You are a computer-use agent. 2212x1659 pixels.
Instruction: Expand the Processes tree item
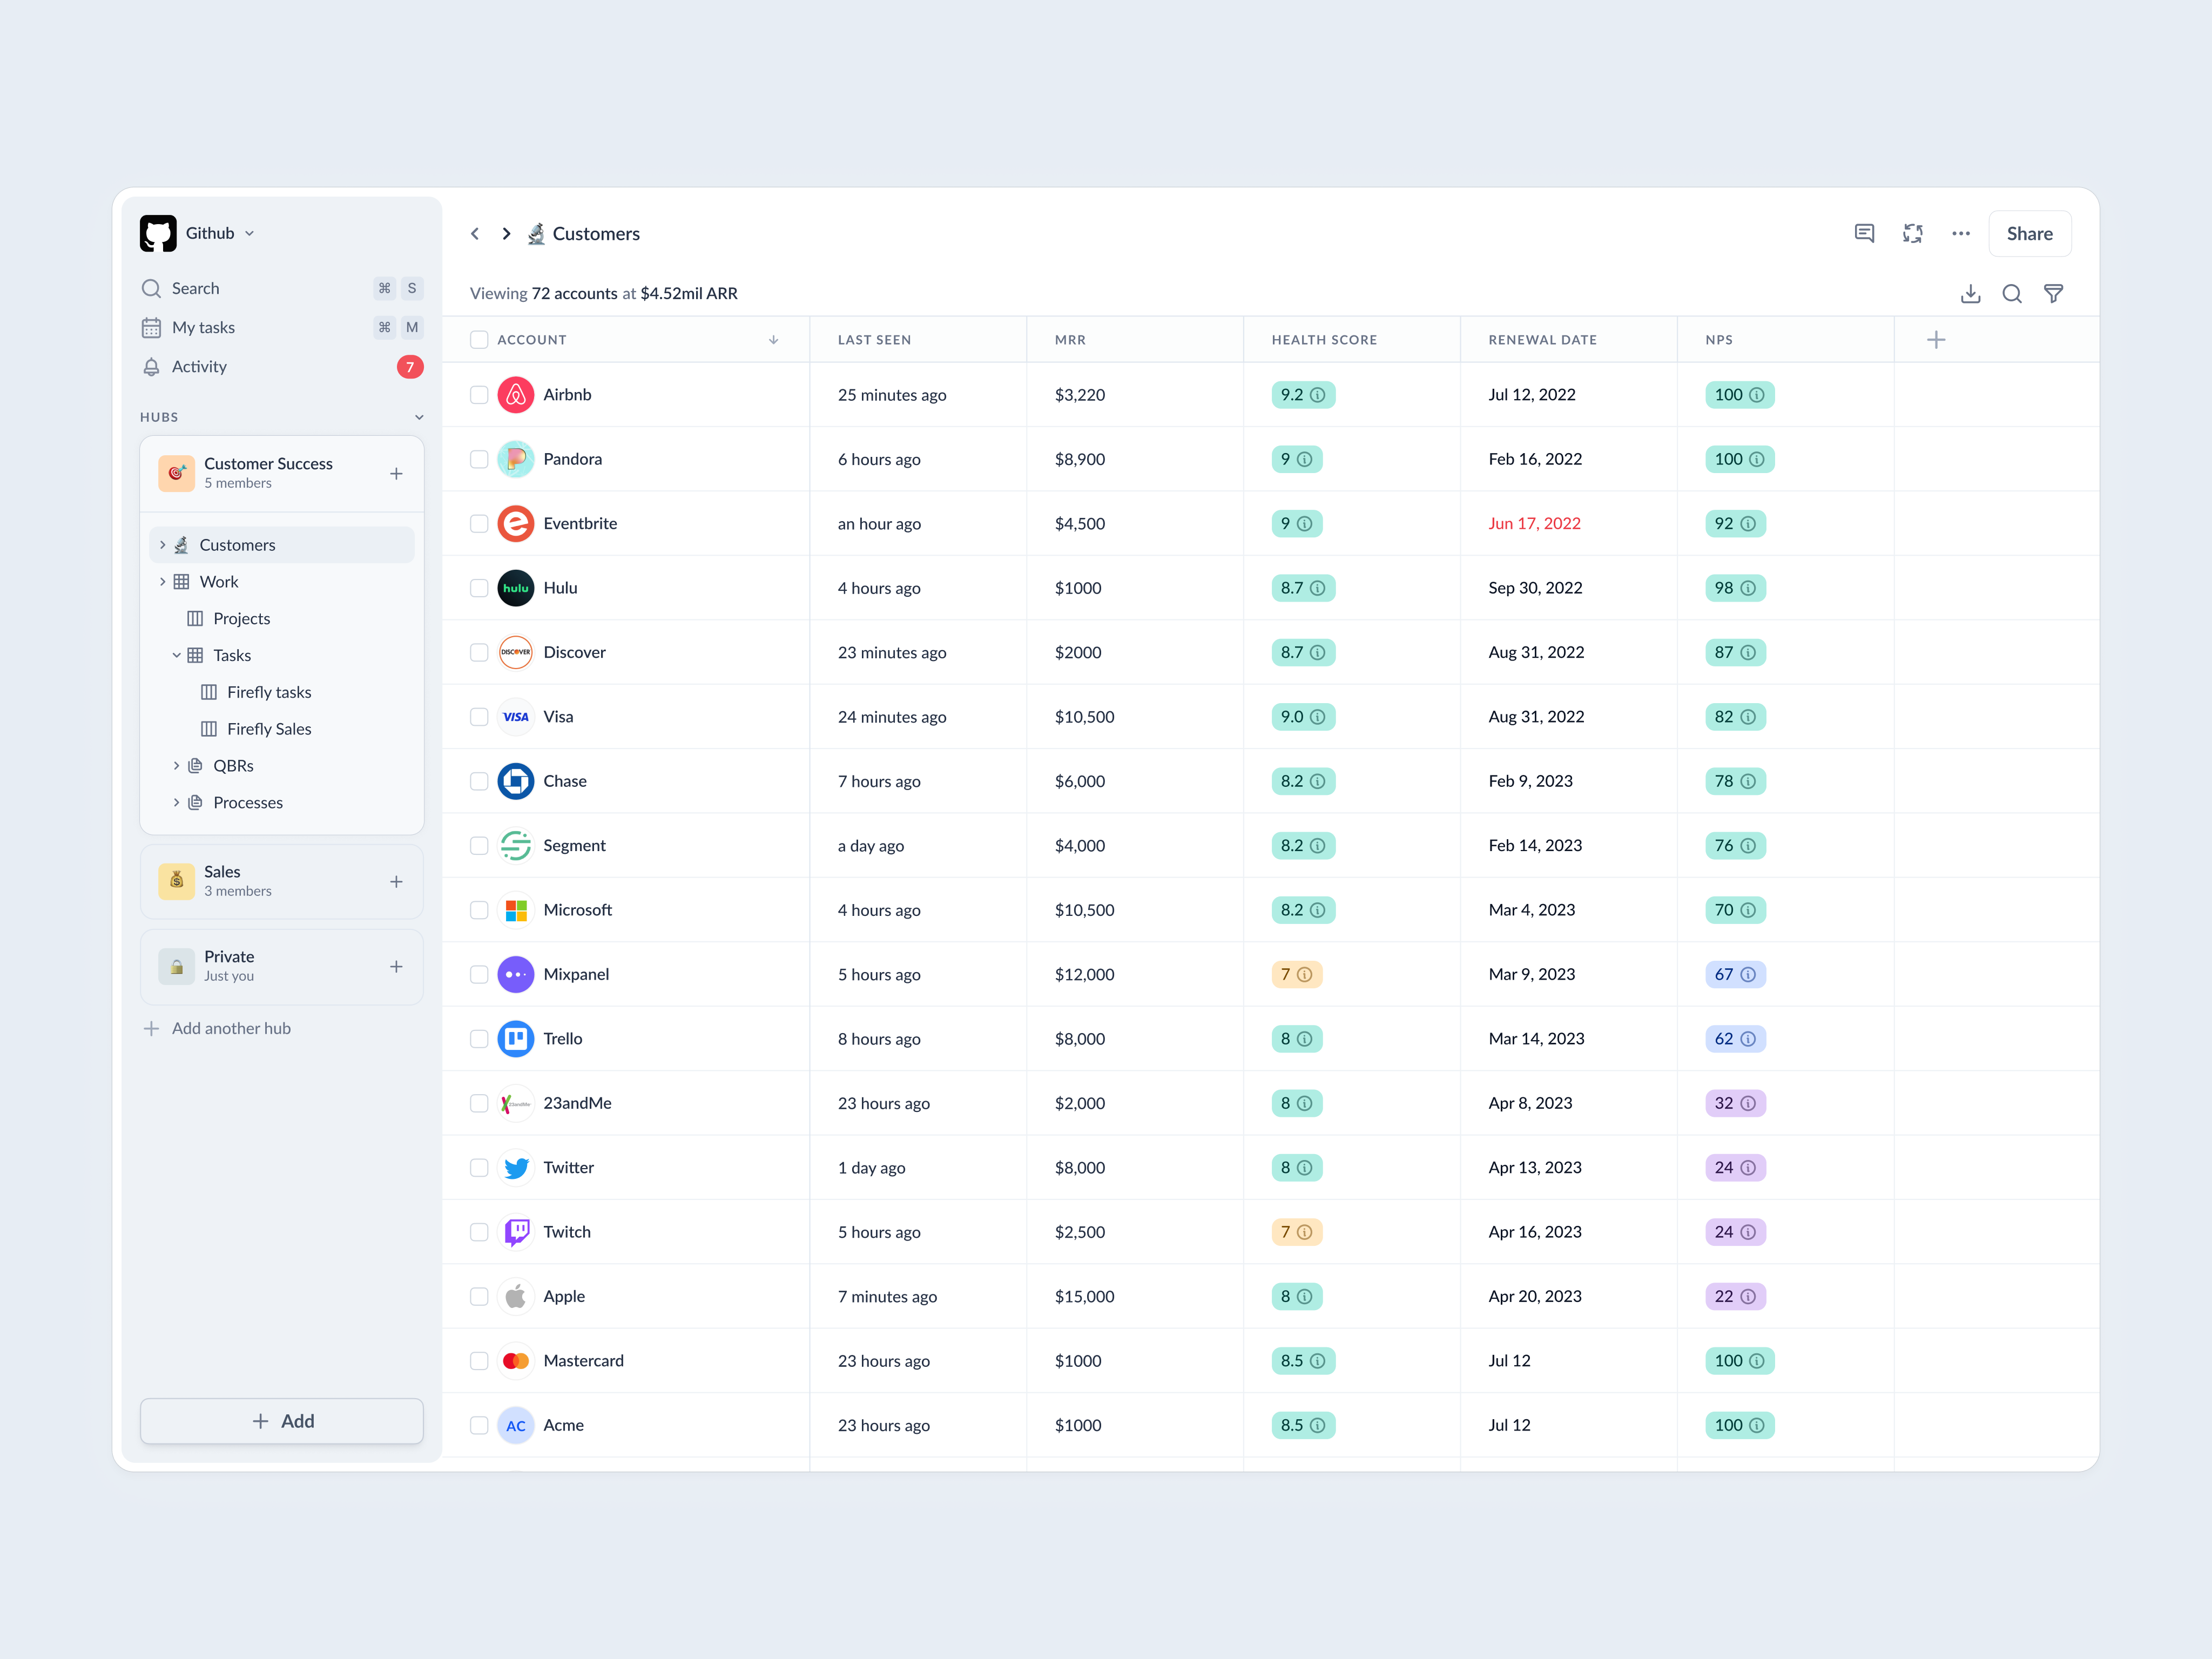tap(176, 802)
